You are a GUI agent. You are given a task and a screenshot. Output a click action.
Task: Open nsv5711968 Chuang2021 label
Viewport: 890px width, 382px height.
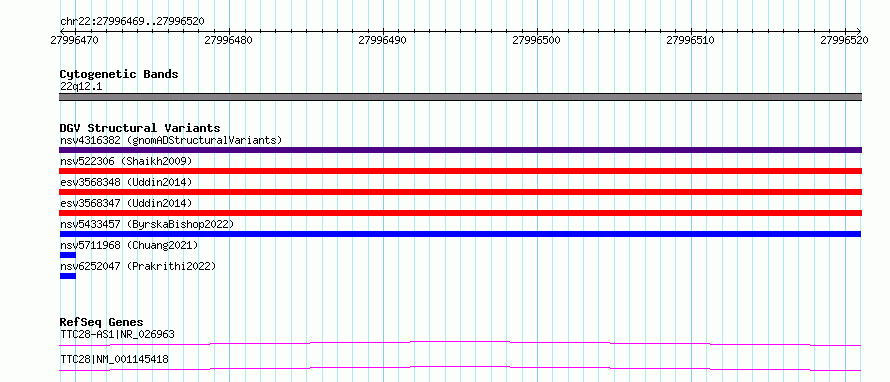[x=129, y=245]
